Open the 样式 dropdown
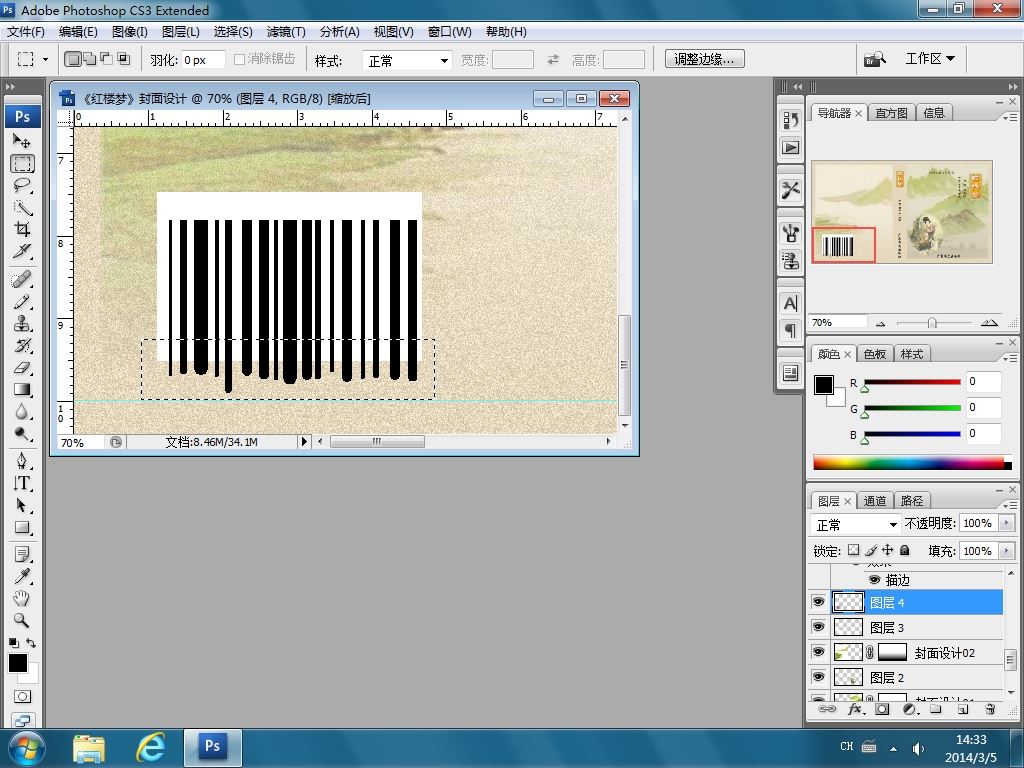Screen dimensions: 1024x768 pyautogui.click(x=408, y=61)
